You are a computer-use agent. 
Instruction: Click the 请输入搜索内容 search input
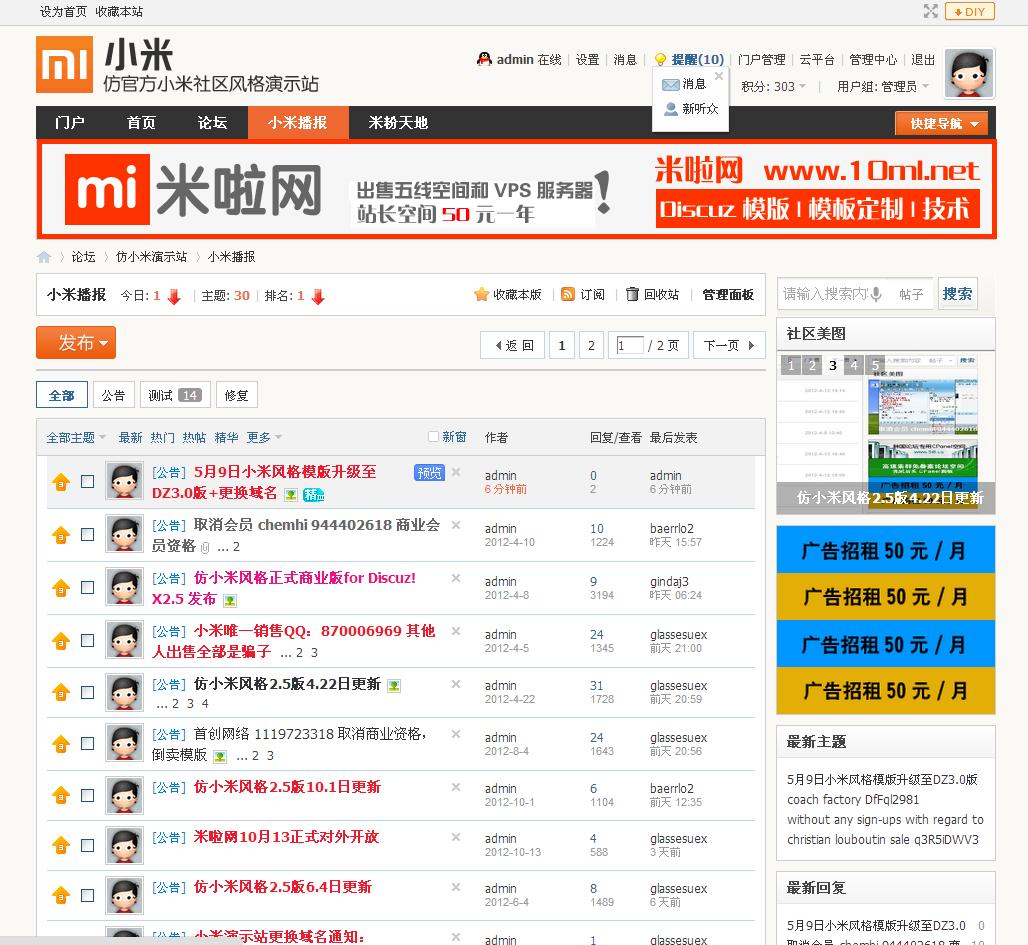coord(825,294)
